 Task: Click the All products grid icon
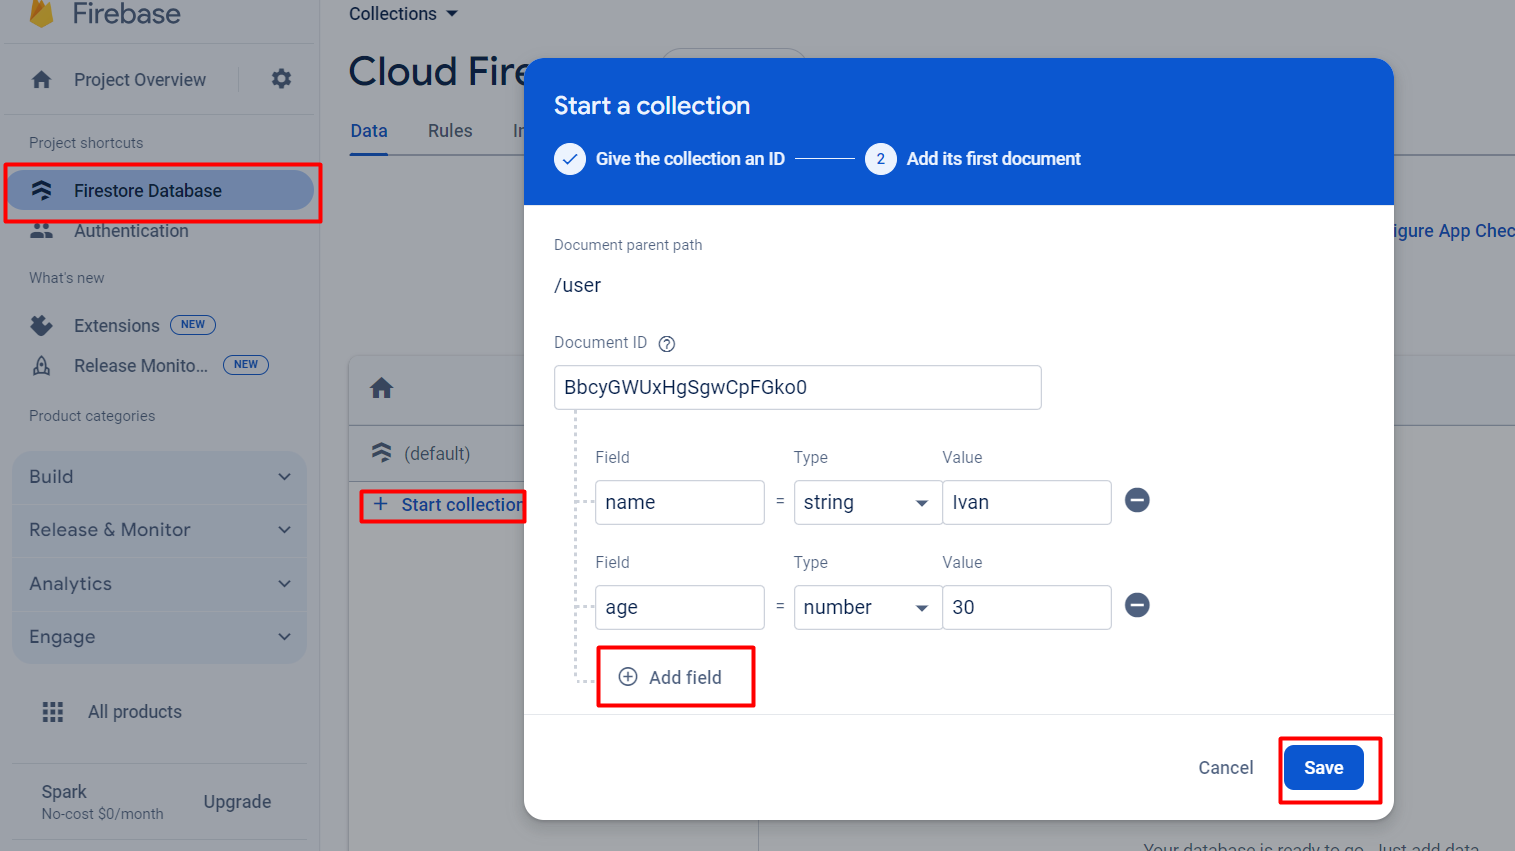53,712
